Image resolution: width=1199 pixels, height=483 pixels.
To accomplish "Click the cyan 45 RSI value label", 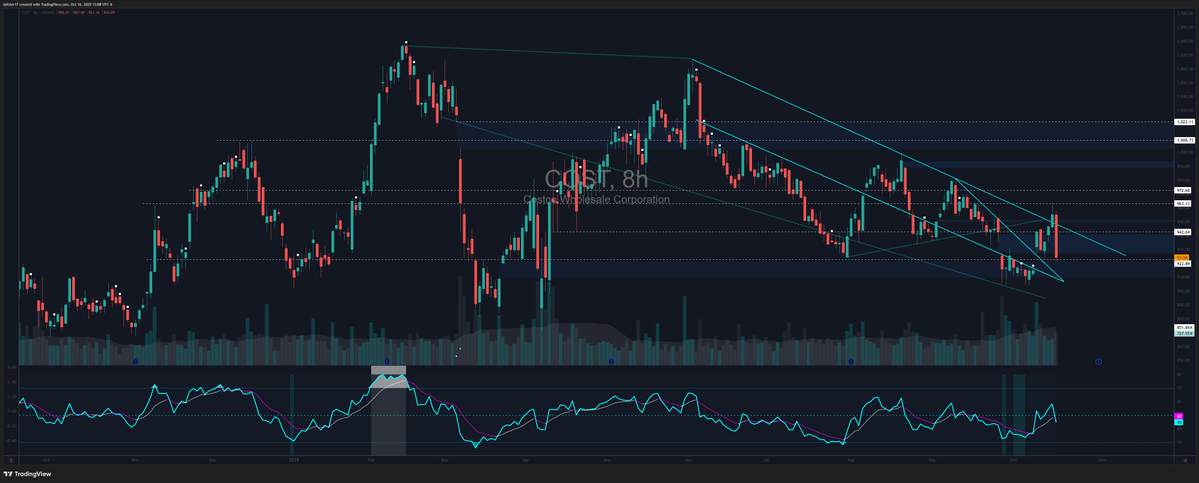I will 1179,422.
